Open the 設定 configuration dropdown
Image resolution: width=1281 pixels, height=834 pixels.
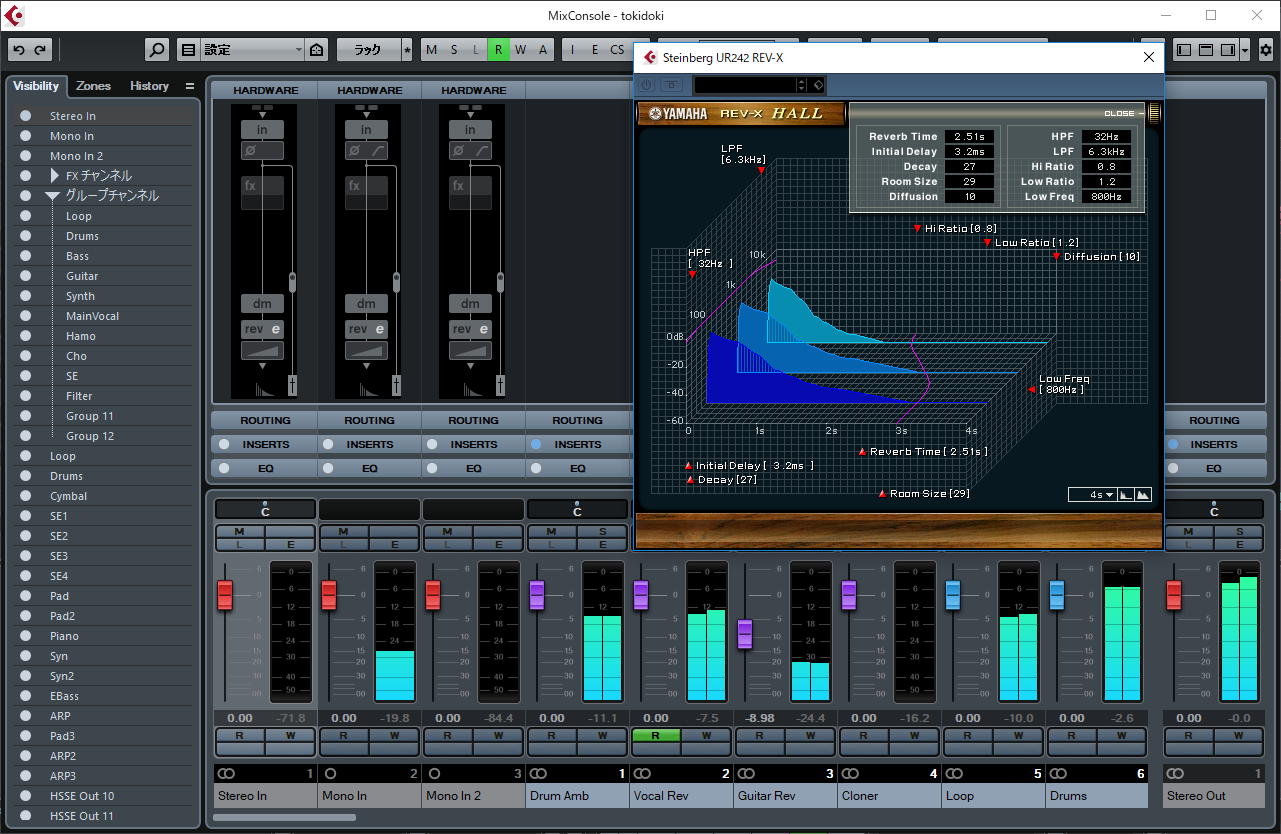click(x=253, y=50)
